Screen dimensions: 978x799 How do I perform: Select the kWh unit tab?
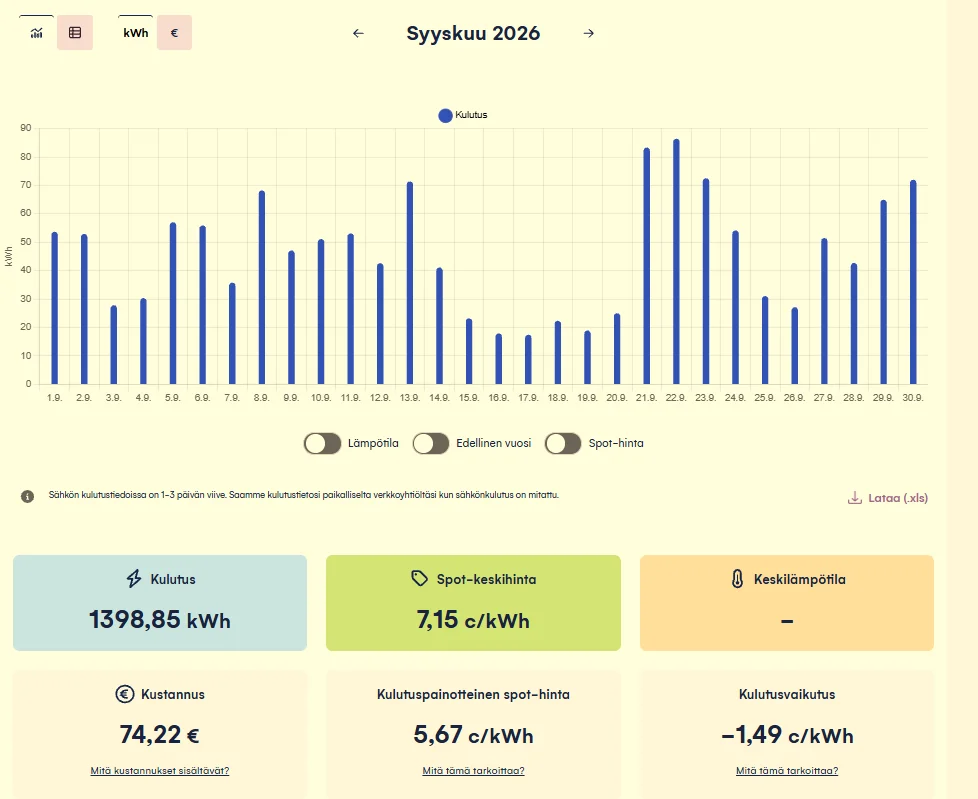(135, 33)
